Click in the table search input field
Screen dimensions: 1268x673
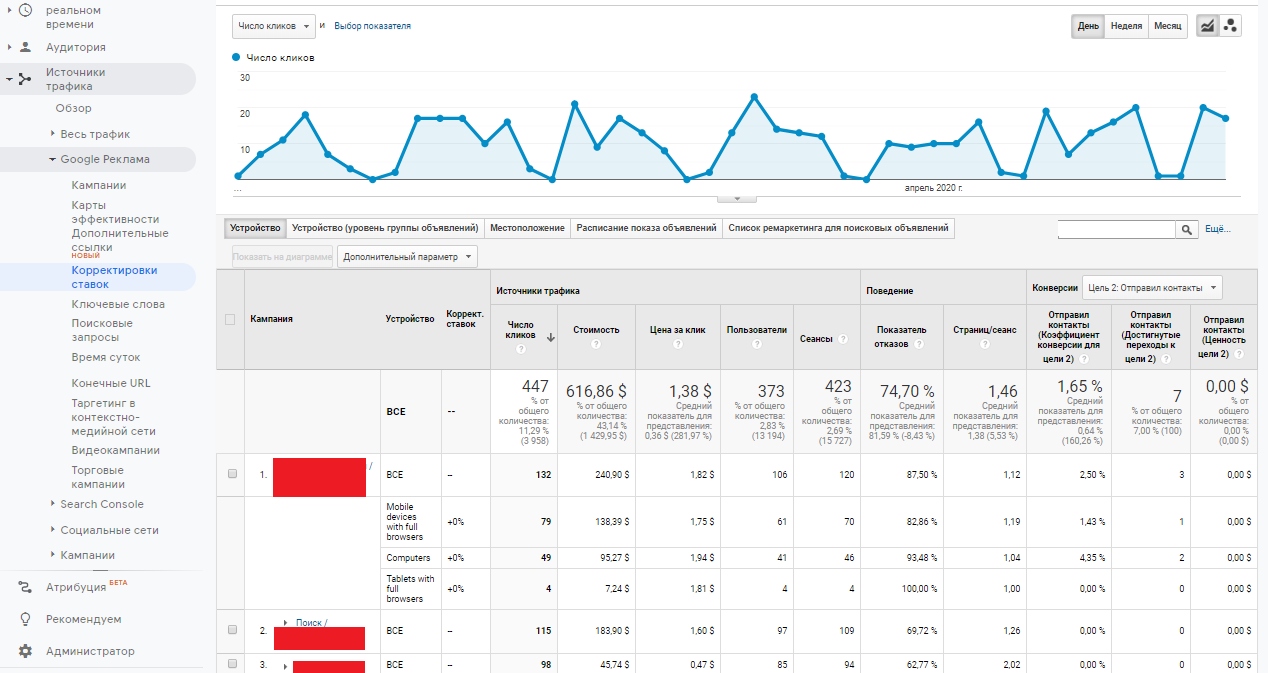tap(1116, 230)
